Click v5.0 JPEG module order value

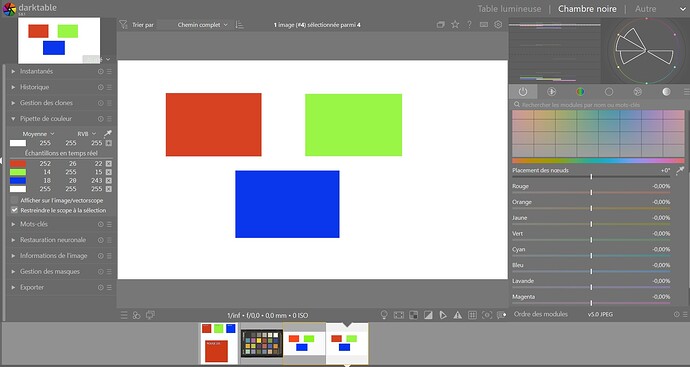(x=600, y=314)
